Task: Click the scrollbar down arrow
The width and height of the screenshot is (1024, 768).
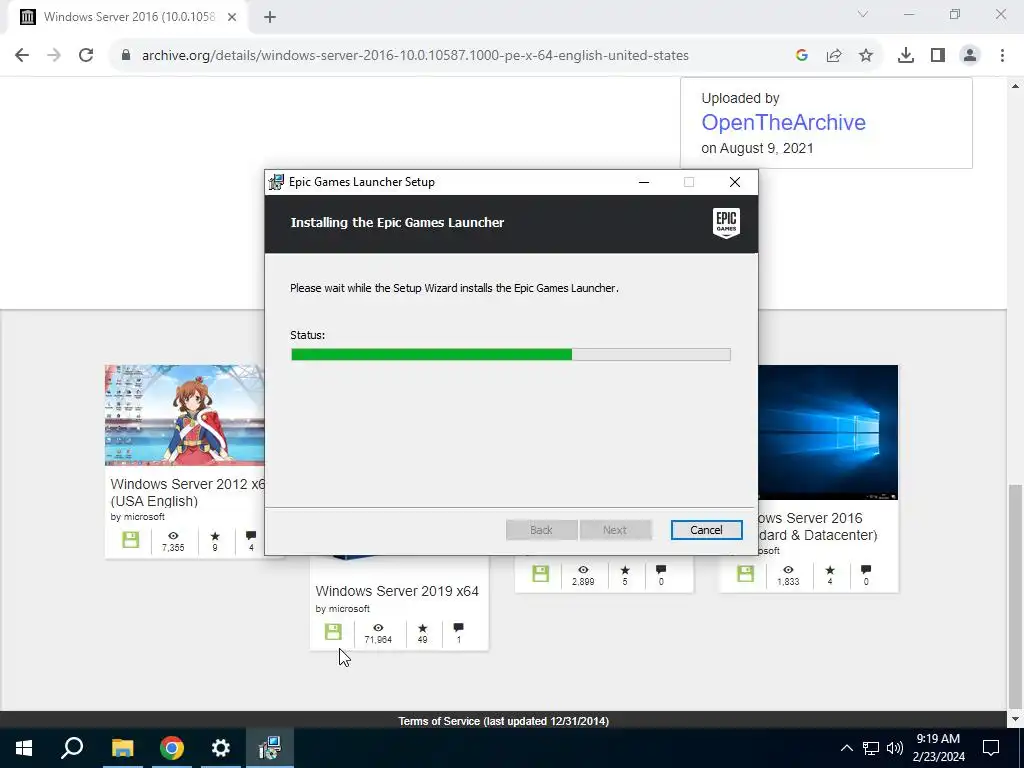Action: click(x=1015, y=720)
